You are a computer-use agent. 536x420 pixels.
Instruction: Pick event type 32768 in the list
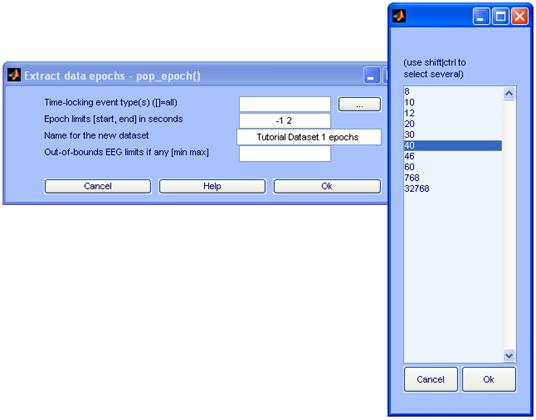click(x=453, y=189)
